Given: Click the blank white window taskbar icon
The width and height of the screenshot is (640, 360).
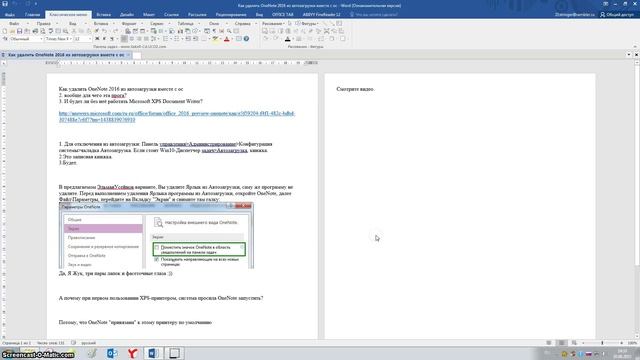Looking at the screenshot, I should click(x=174, y=353).
